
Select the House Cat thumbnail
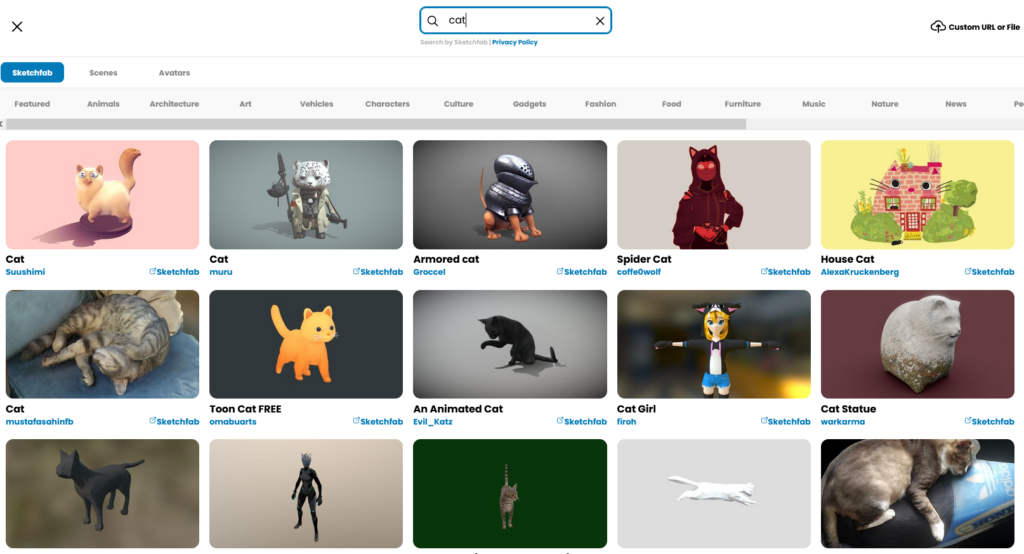(x=918, y=195)
